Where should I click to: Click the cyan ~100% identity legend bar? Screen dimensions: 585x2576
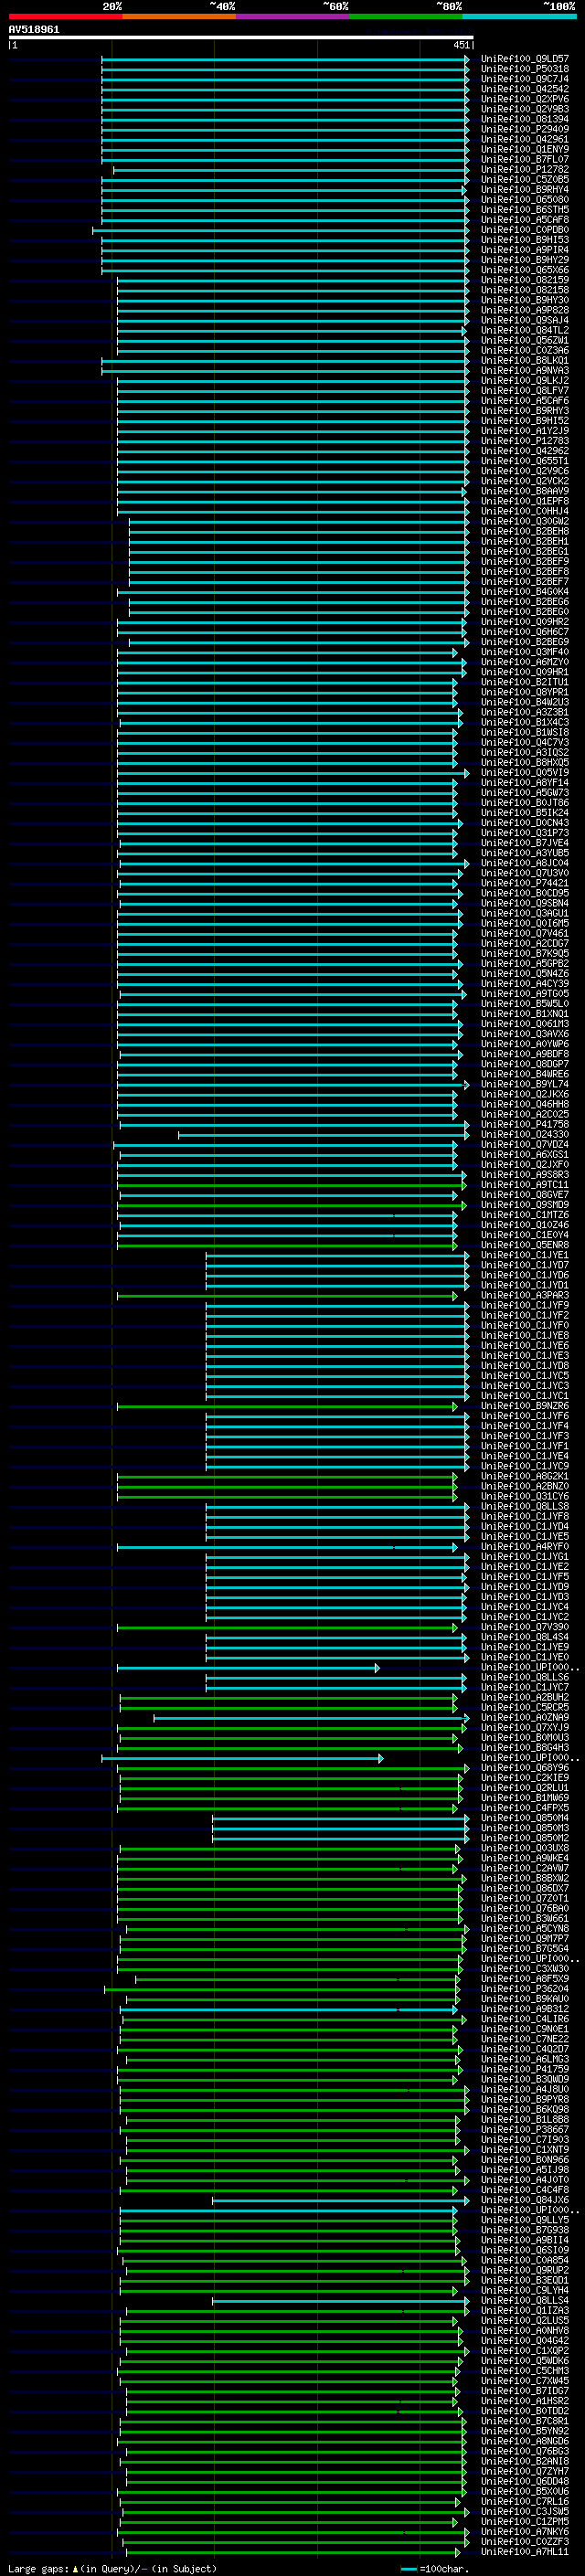coord(518,16)
